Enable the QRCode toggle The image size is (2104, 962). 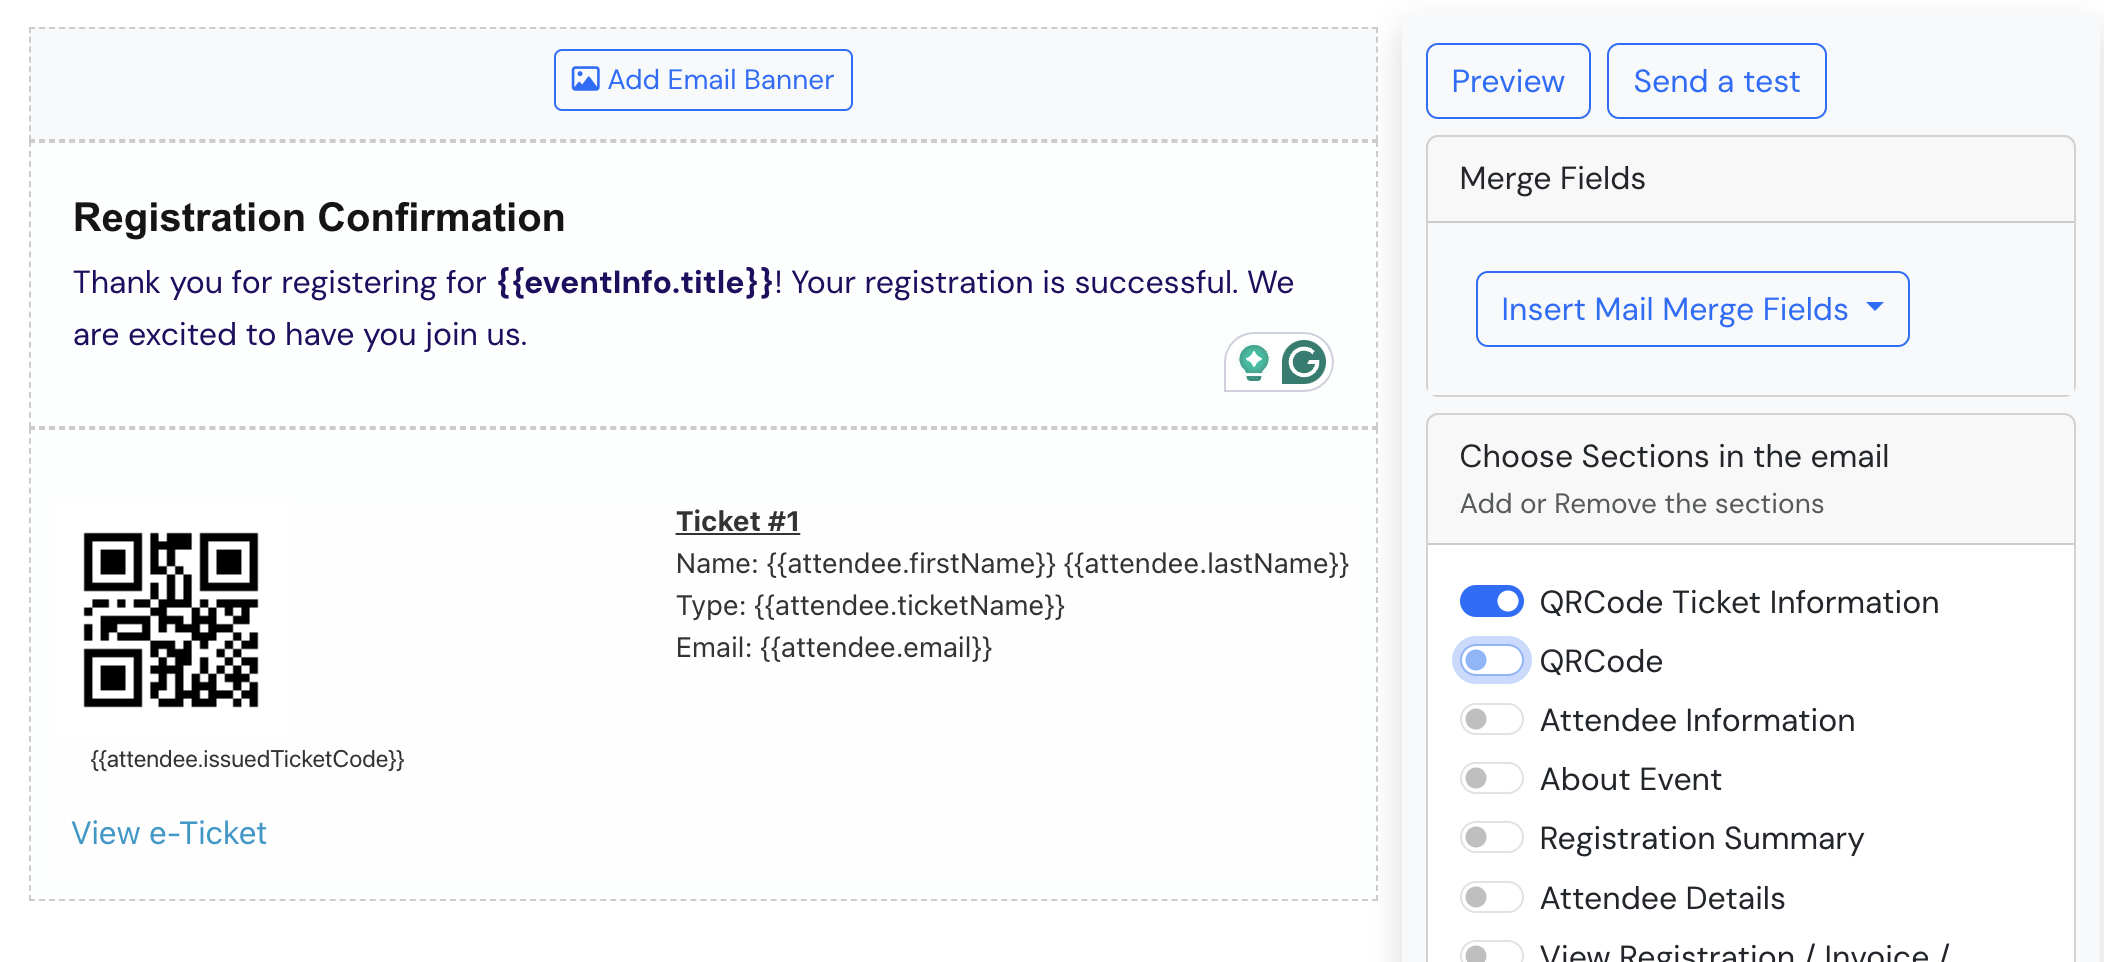1491,661
